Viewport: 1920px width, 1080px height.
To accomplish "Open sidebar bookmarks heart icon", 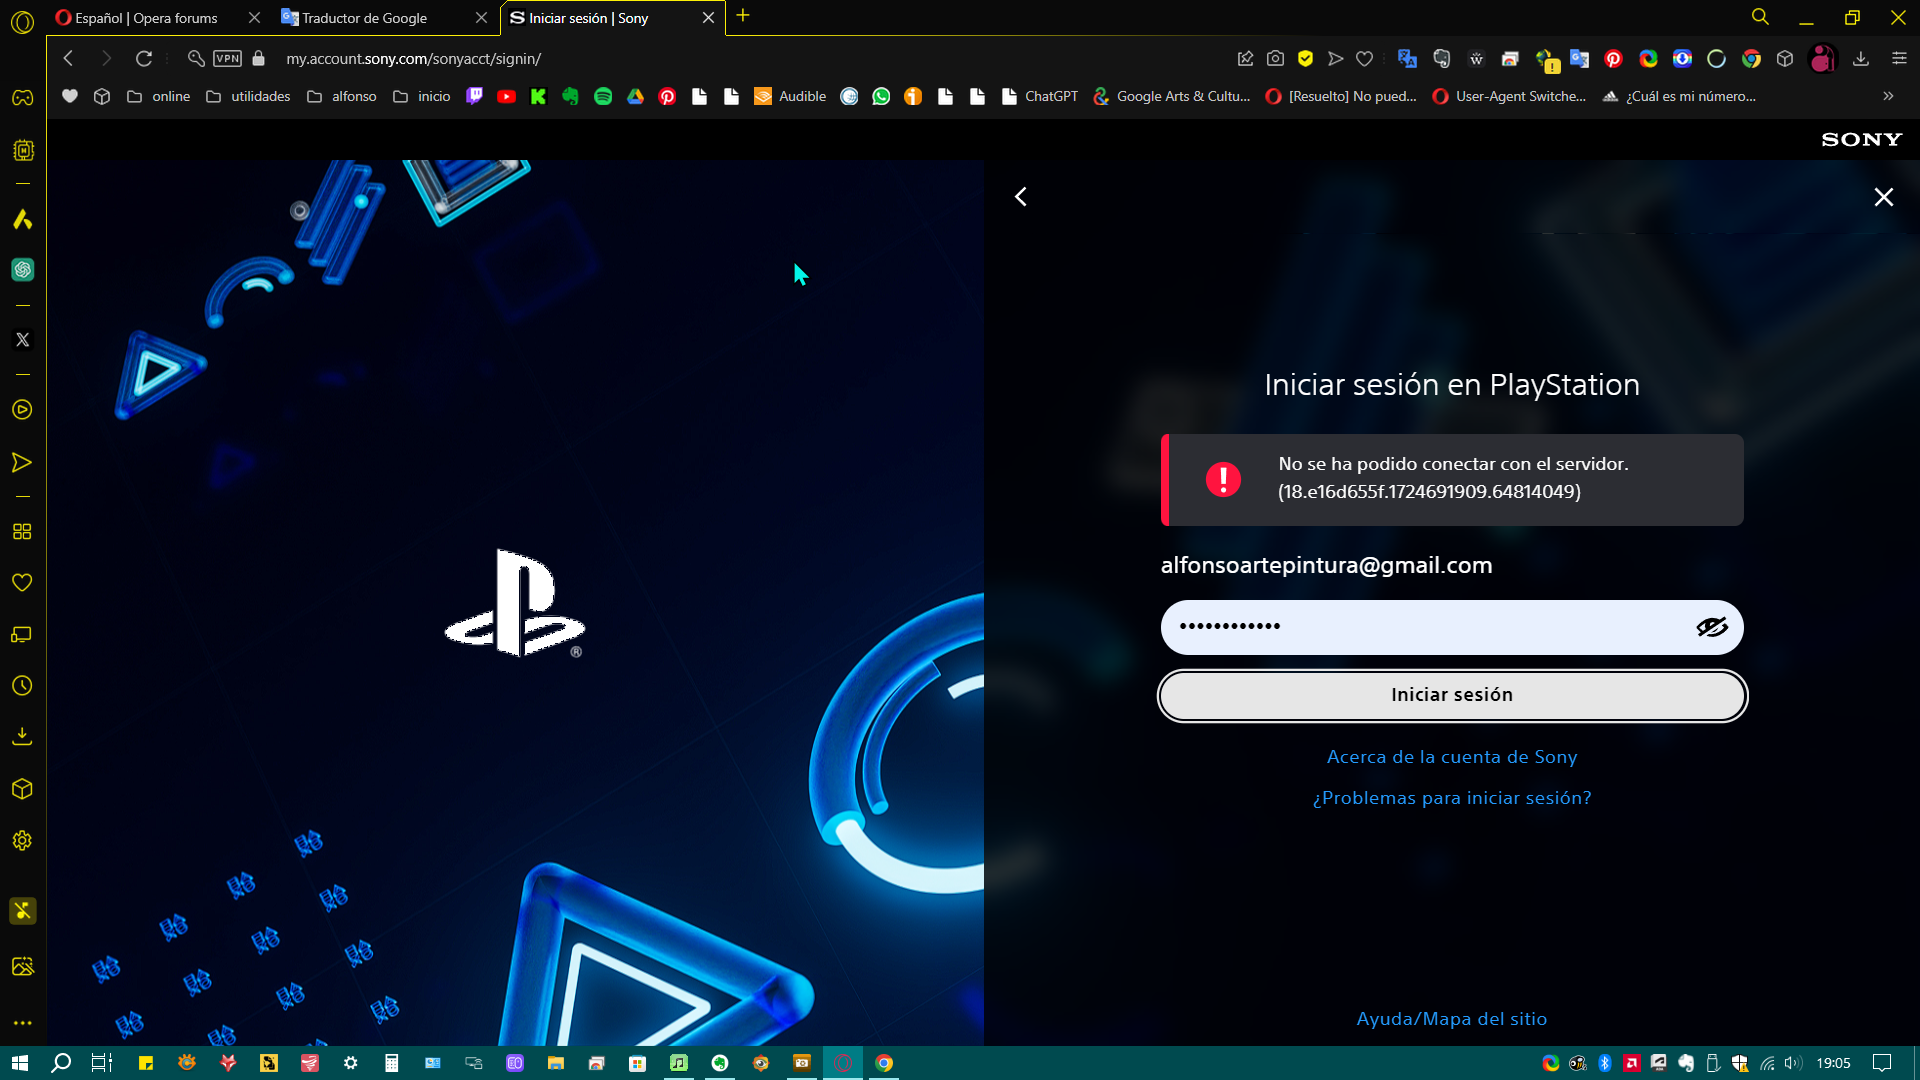I will pyautogui.click(x=22, y=583).
